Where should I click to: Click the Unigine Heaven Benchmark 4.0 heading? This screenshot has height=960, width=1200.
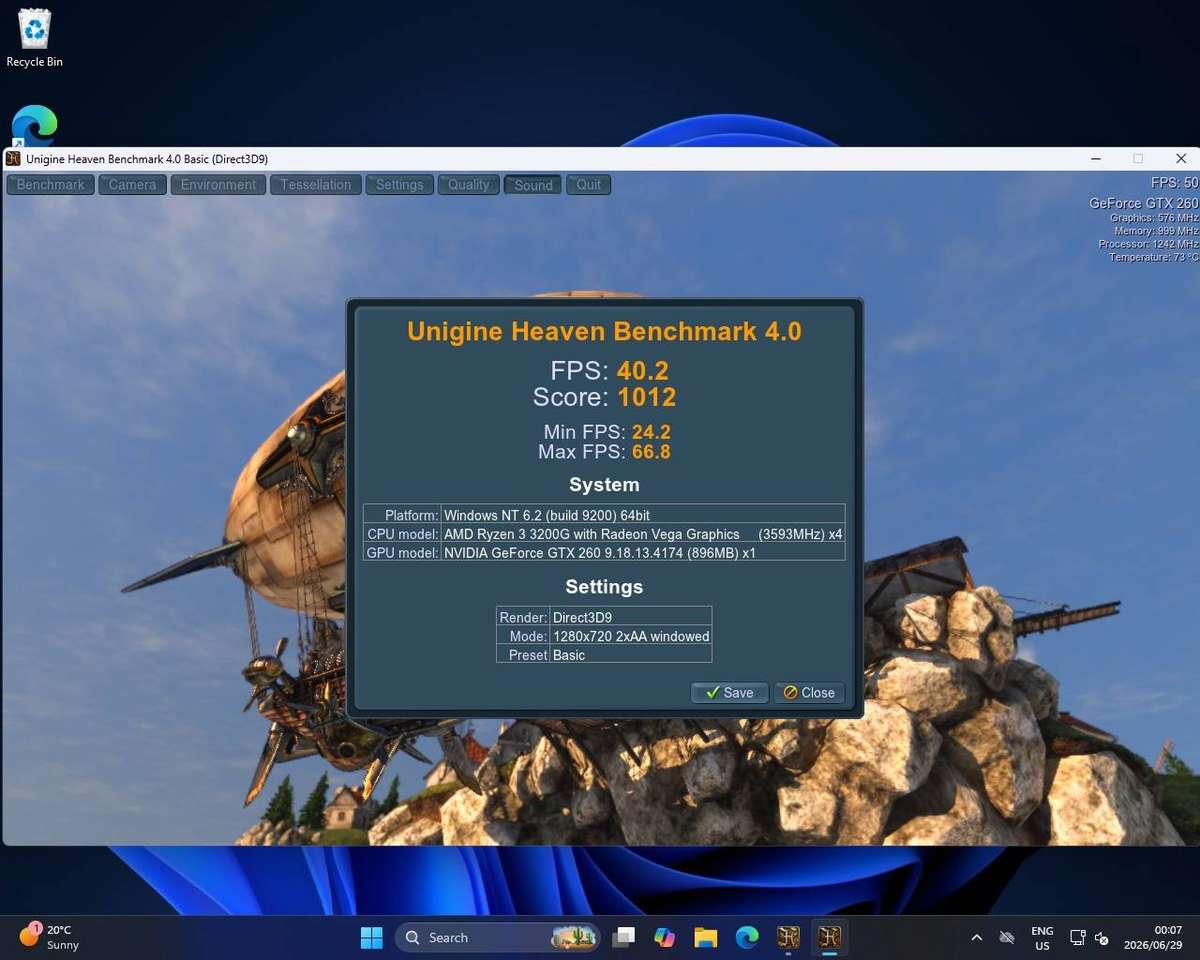click(604, 332)
